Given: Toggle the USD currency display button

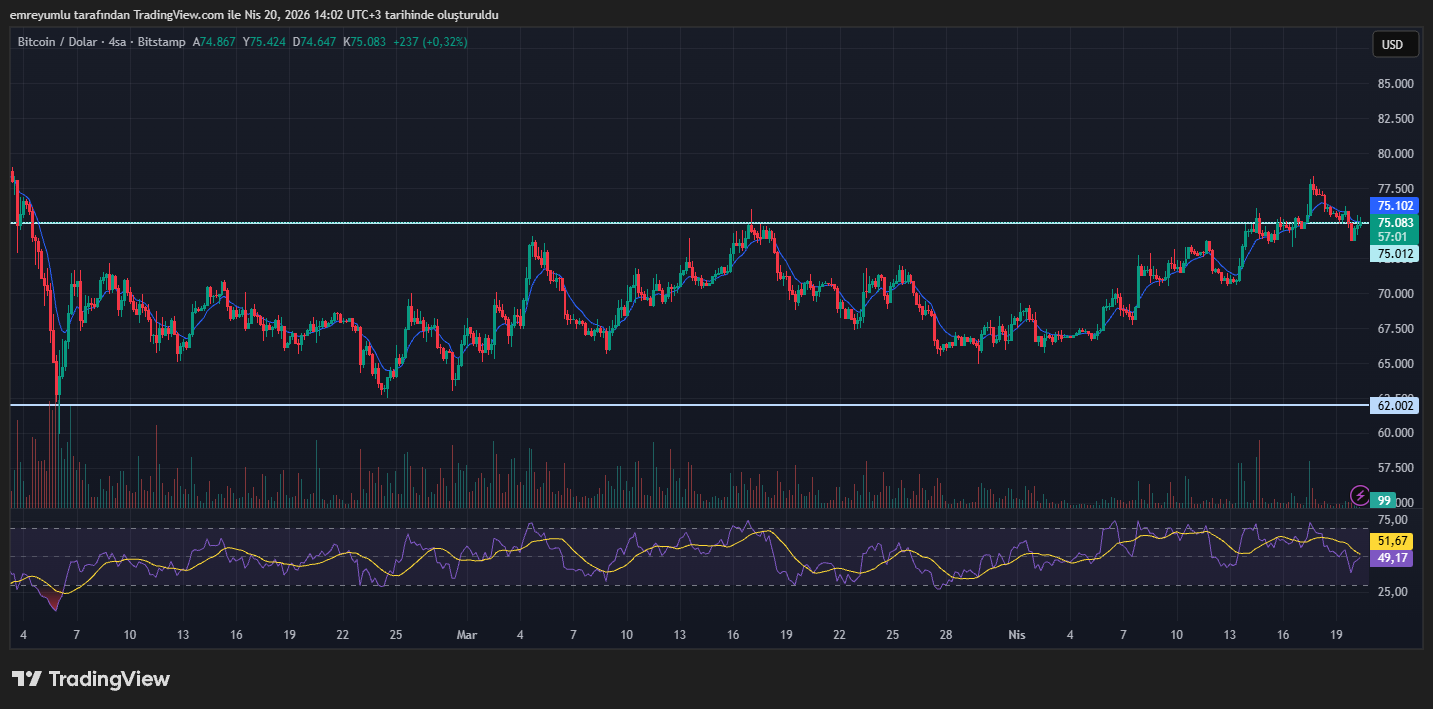Looking at the screenshot, I should click(x=1395, y=44).
